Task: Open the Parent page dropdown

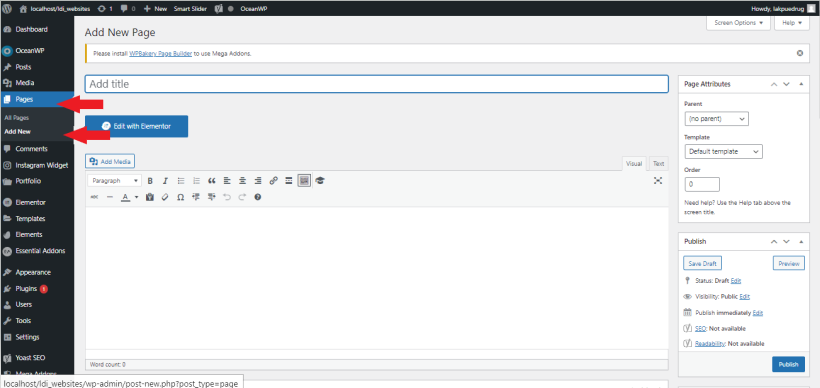Action: coord(716,119)
